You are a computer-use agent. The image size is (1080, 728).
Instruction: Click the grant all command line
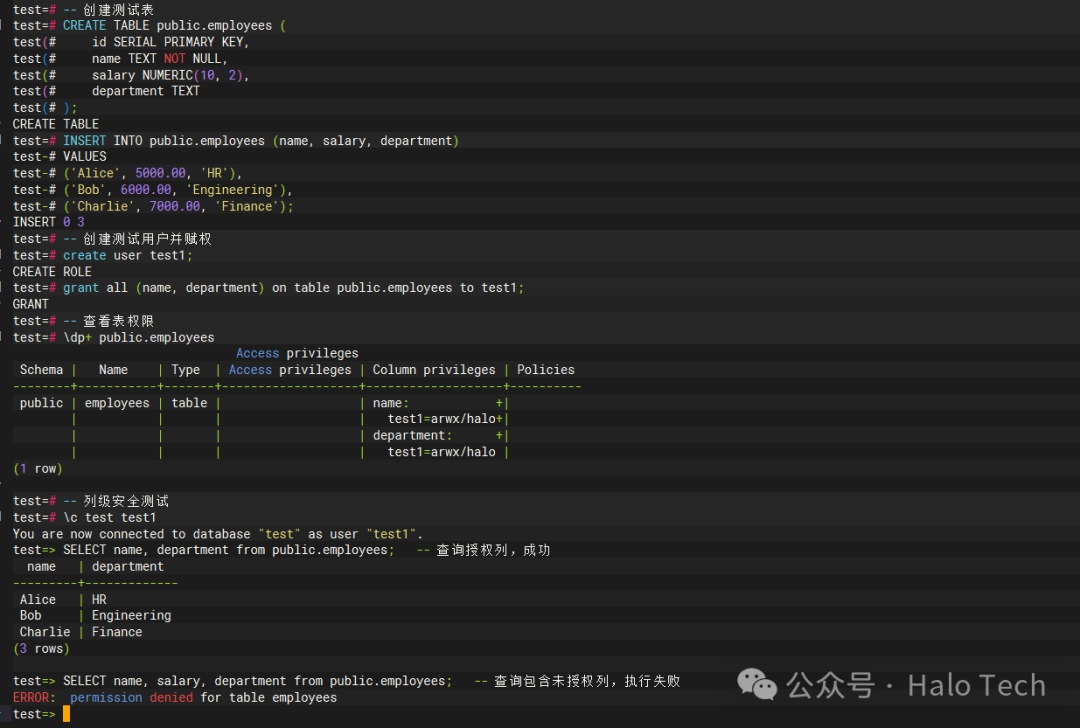[293, 288]
